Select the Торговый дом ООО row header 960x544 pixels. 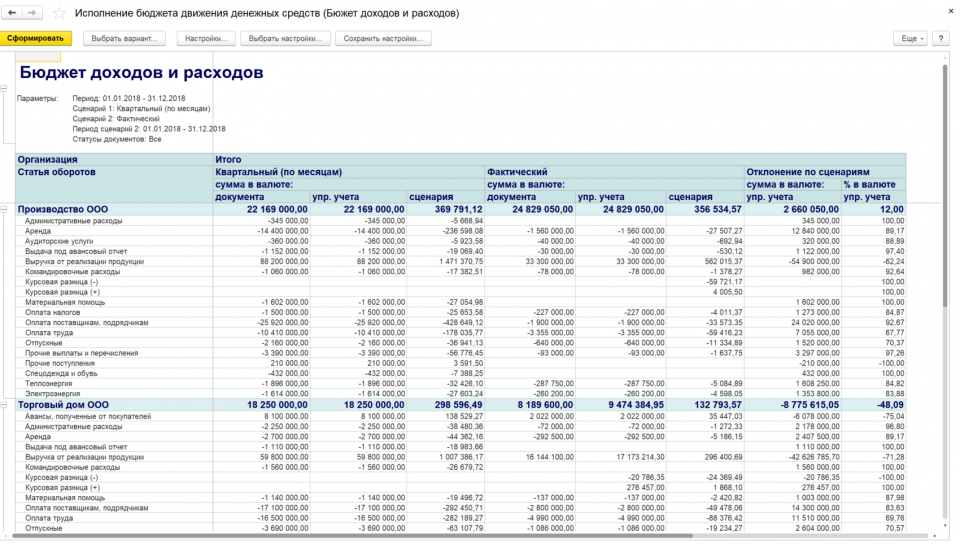pyautogui.click(x=63, y=404)
